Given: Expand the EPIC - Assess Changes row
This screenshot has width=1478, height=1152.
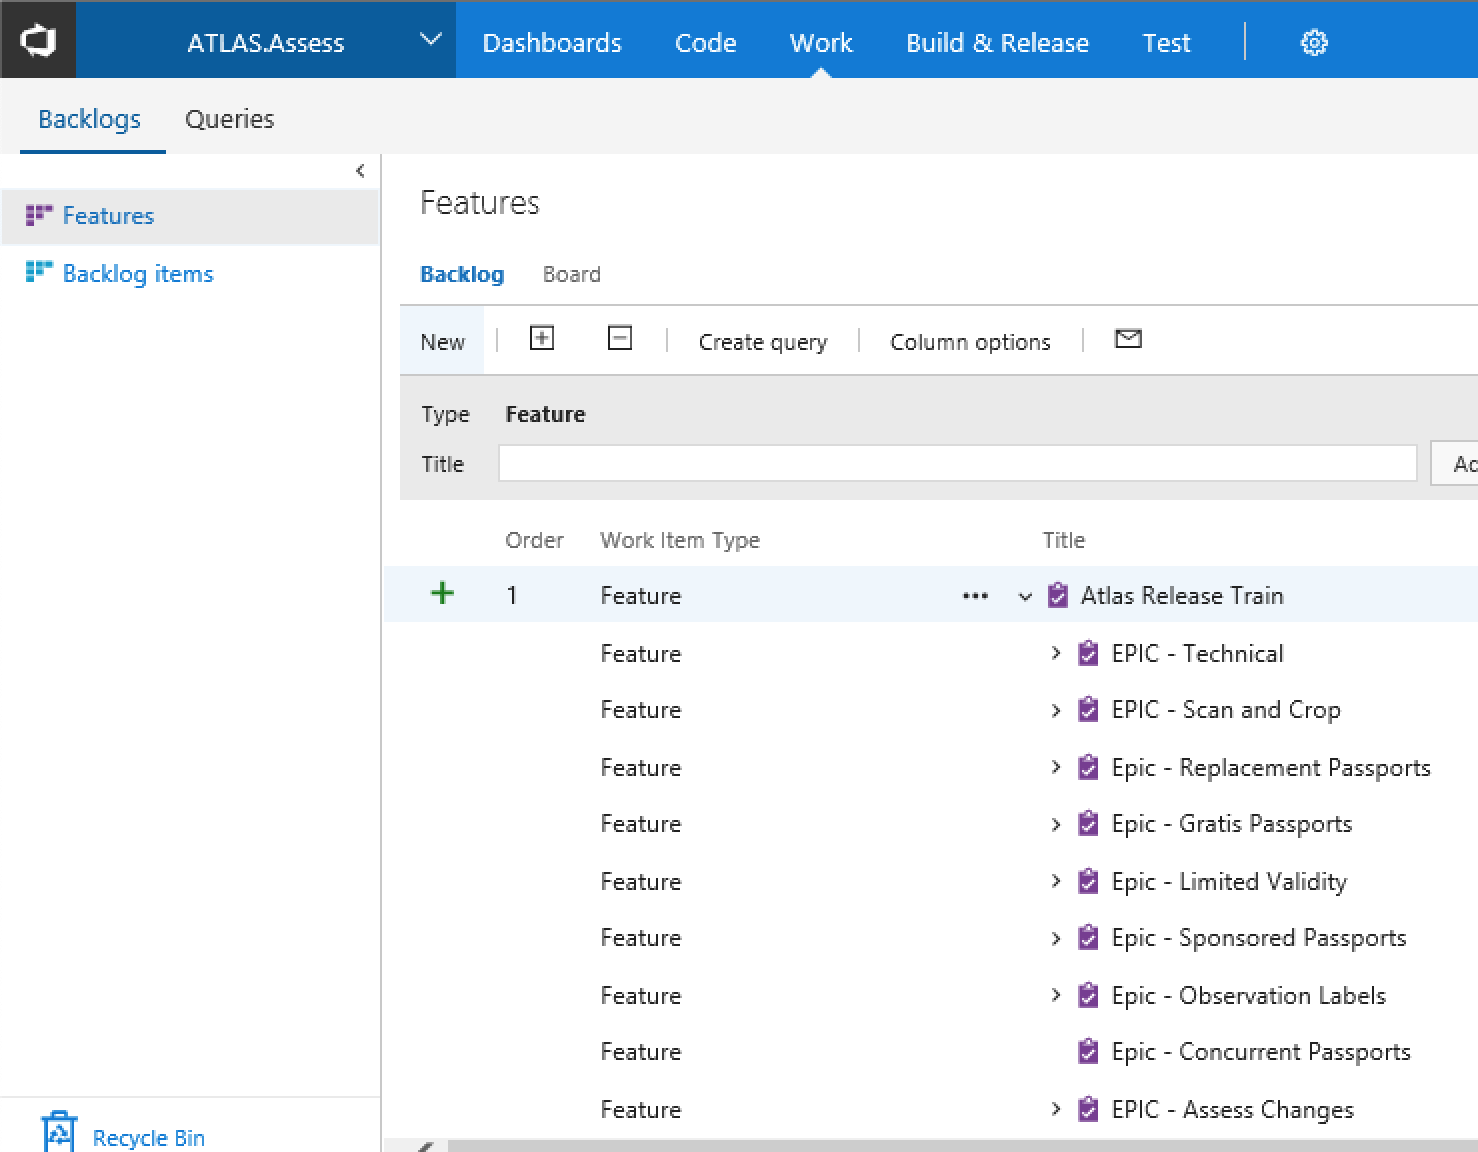Looking at the screenshot, I should pos(1056,1108).
